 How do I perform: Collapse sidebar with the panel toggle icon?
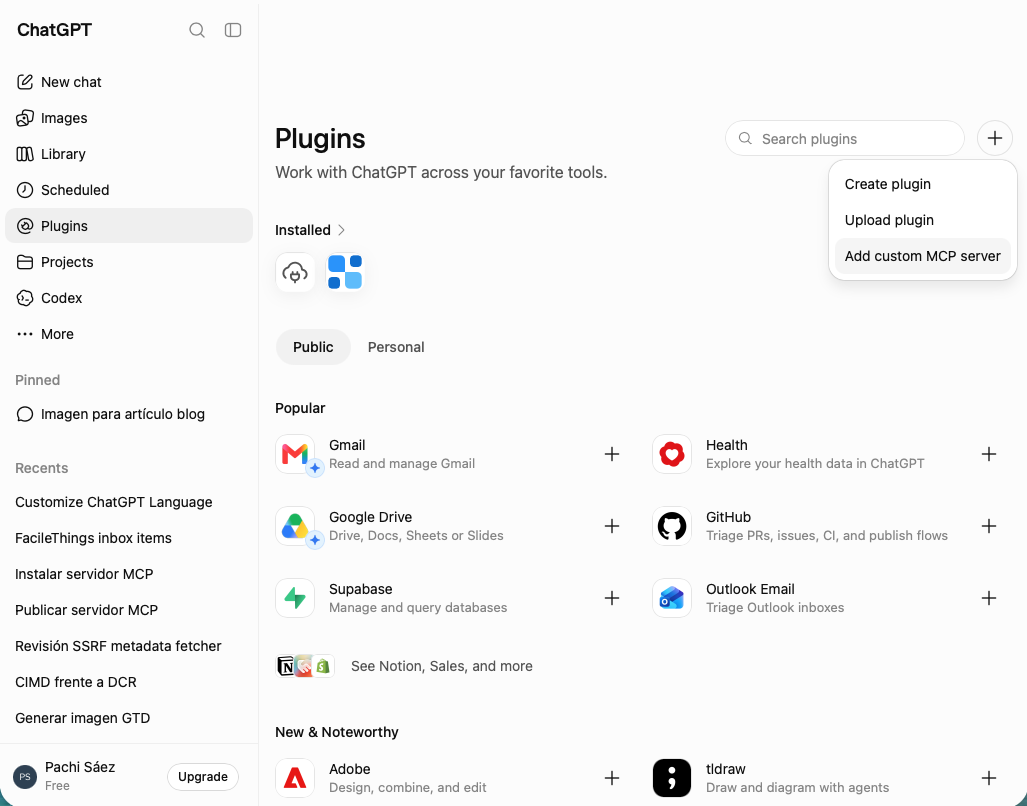point(233,30)
